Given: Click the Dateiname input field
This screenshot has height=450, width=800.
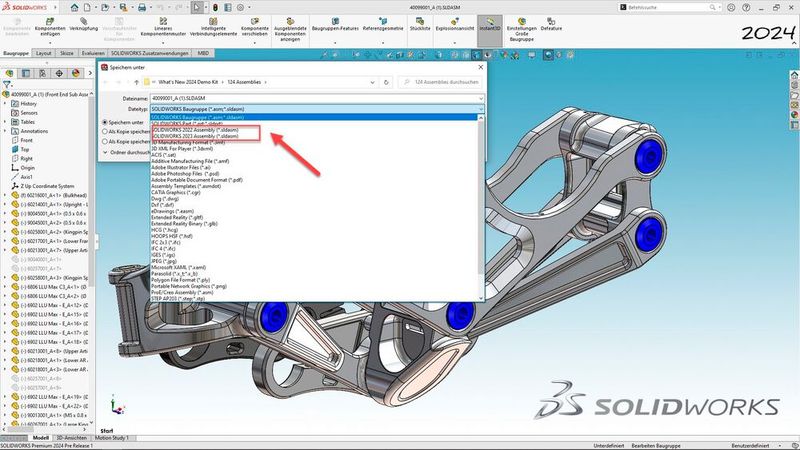Looking at the screenshot, I should click(x=313, y=98).
